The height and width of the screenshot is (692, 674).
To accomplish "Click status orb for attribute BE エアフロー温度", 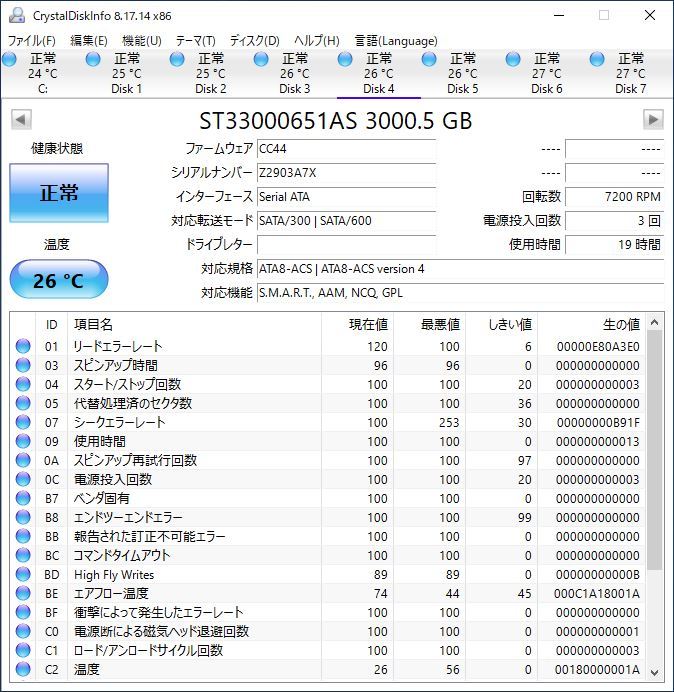I will pos(23,593).
